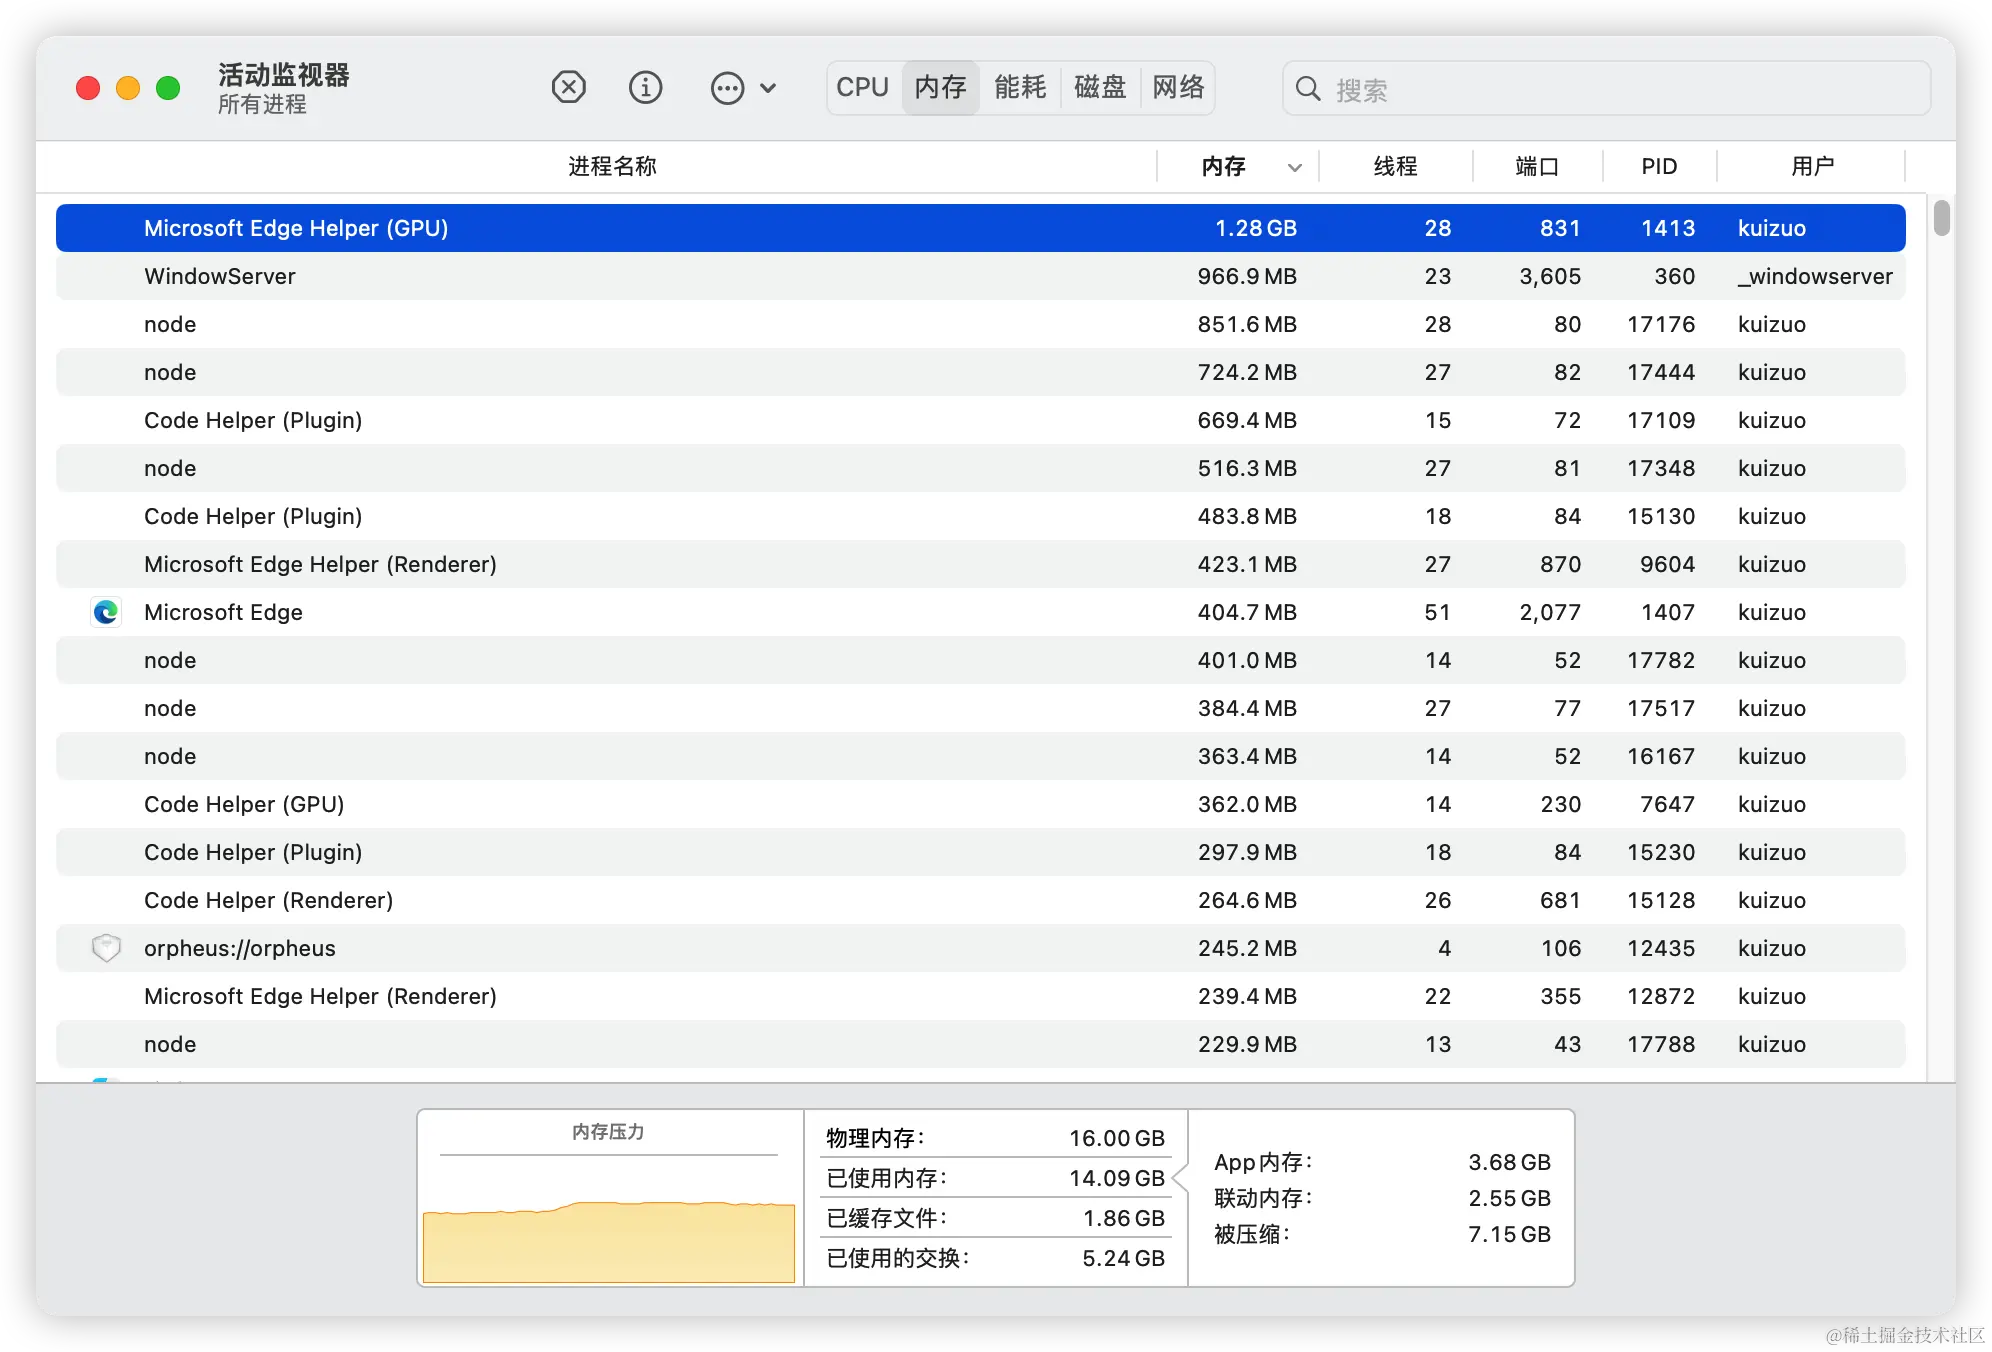1992x1352 pixels.
Task: Click the 已使用的交换 5.24 GB entry
Action: (995, 1258)
